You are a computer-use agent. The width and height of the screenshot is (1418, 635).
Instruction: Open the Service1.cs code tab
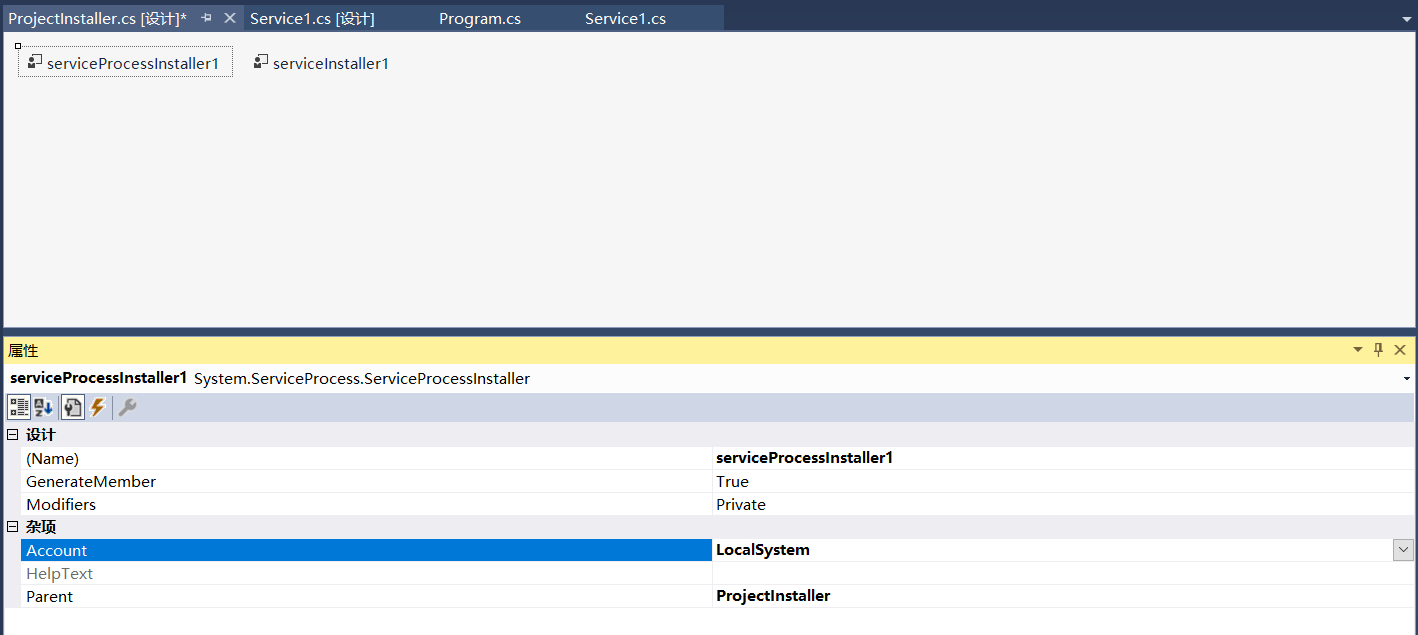625,19
